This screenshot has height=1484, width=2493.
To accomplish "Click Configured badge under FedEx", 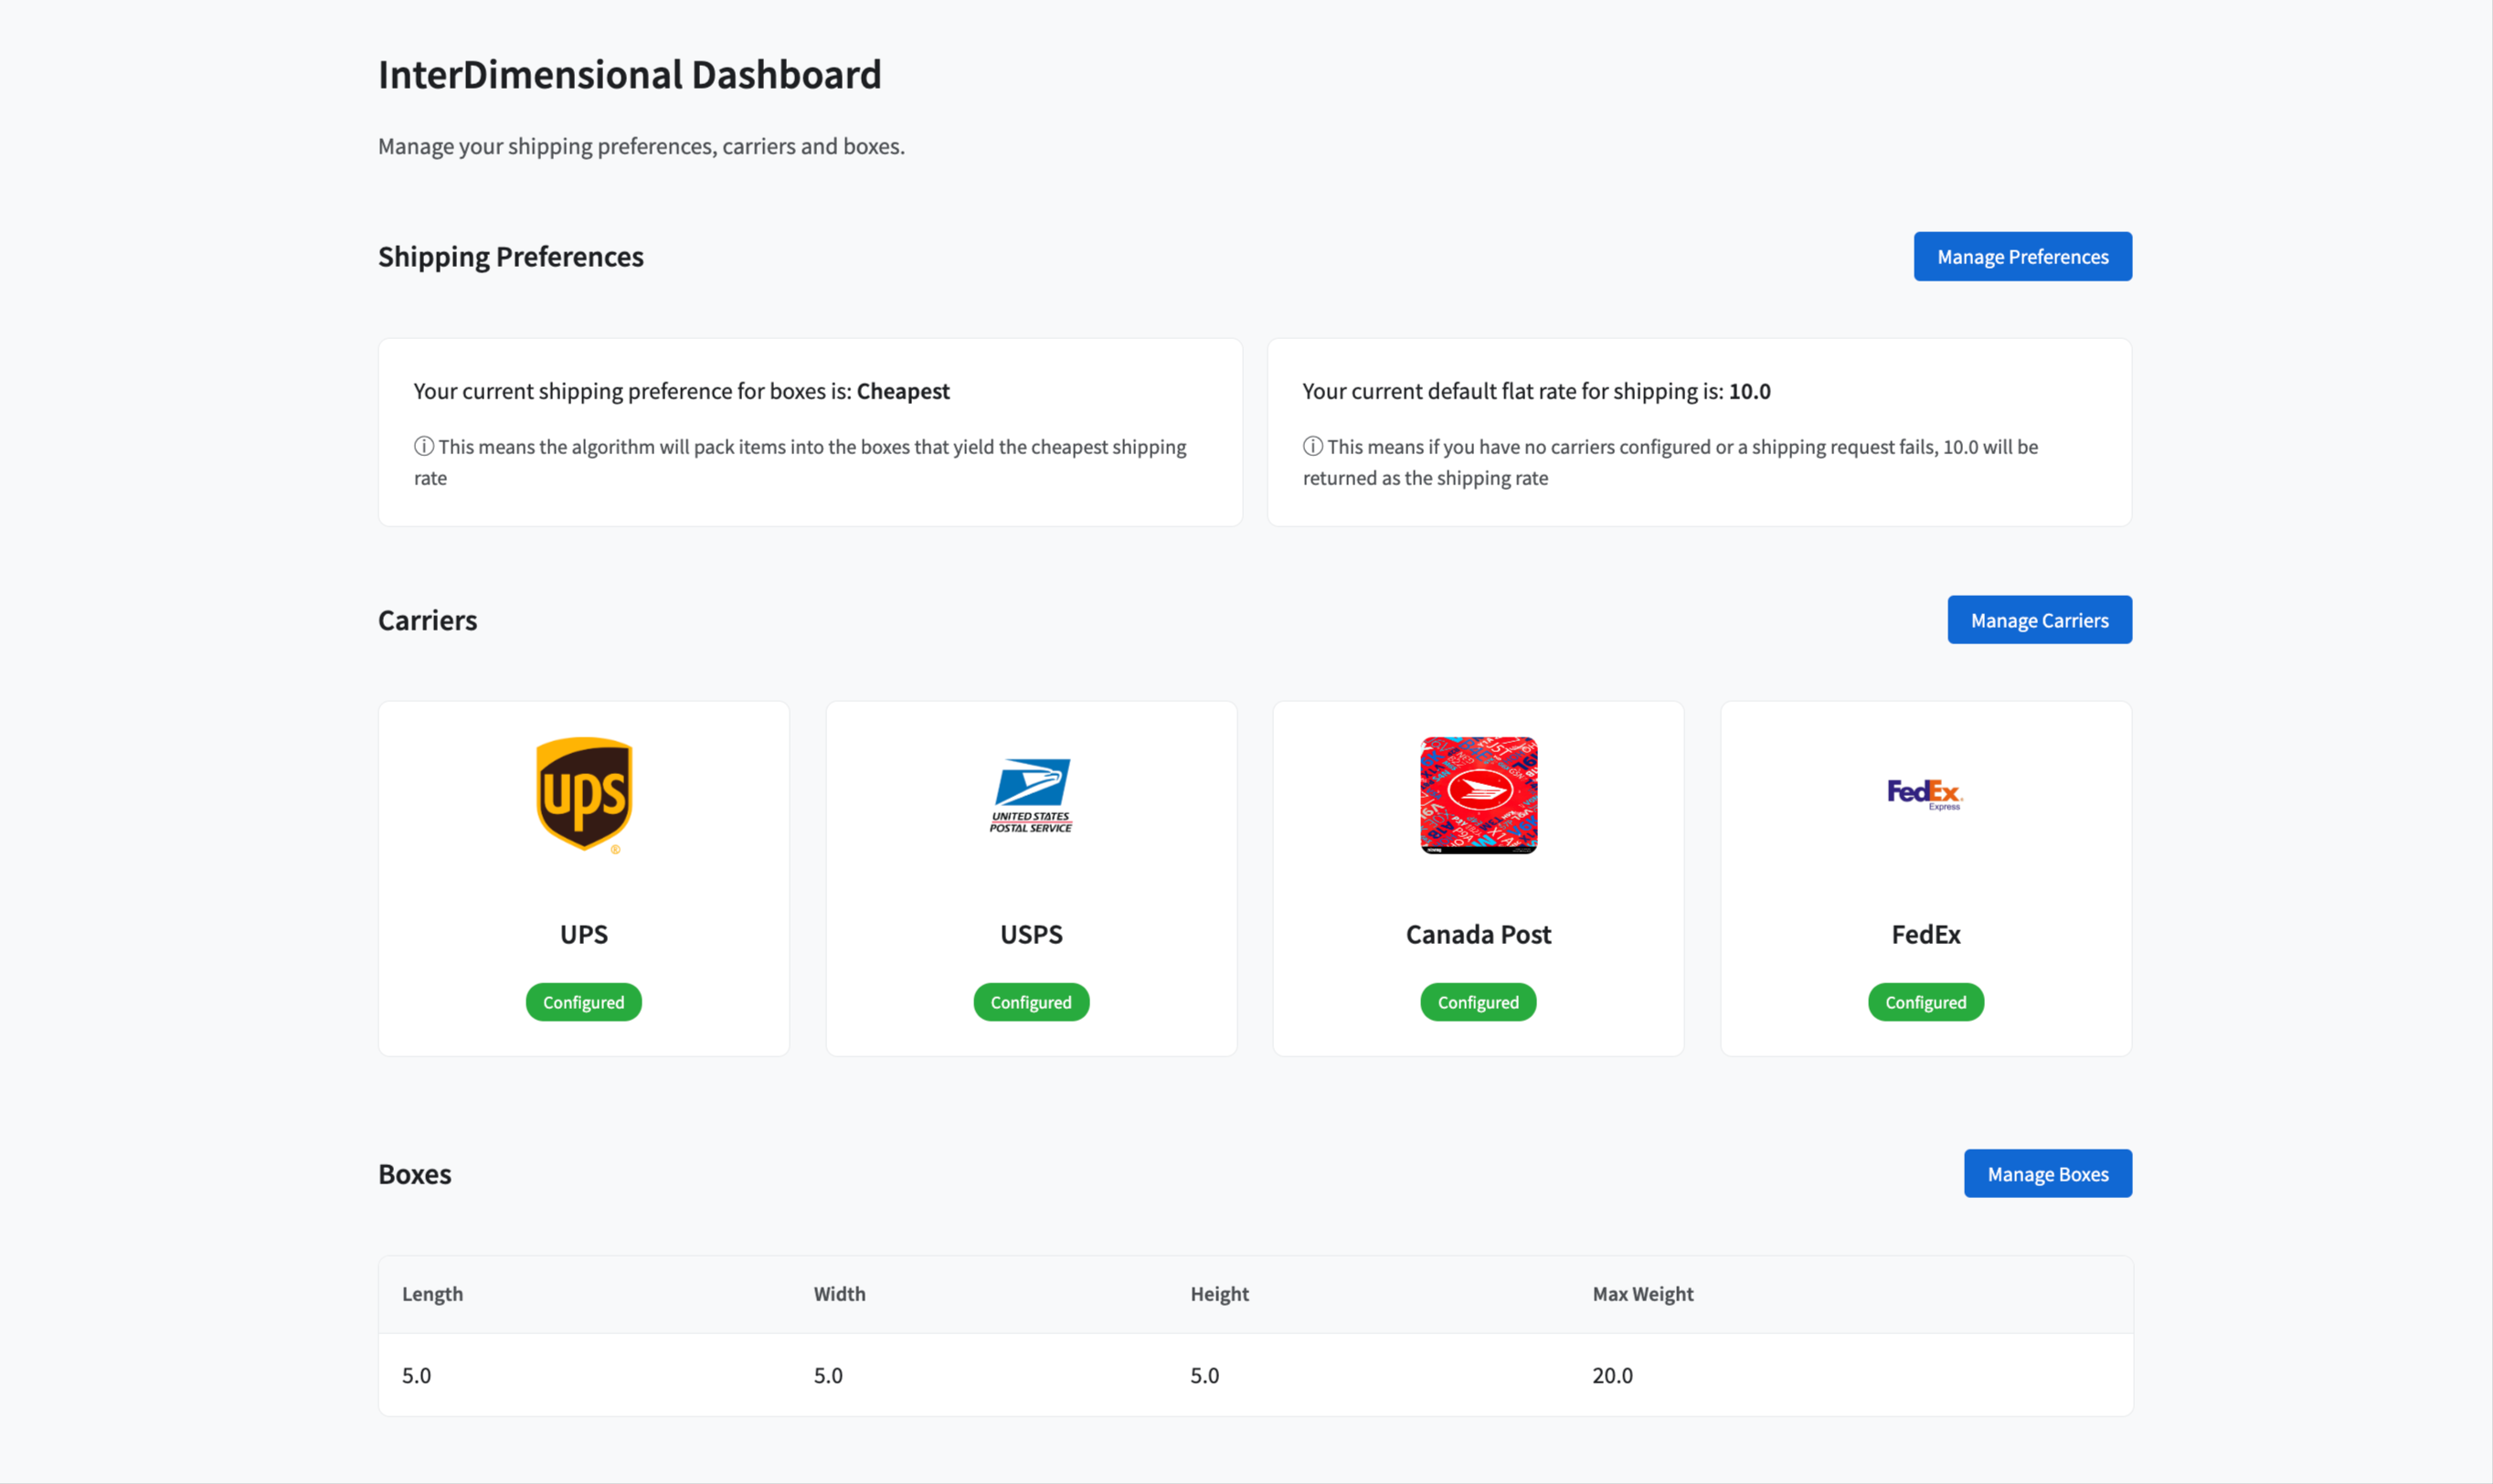I will click(x=1925, y=1002).
